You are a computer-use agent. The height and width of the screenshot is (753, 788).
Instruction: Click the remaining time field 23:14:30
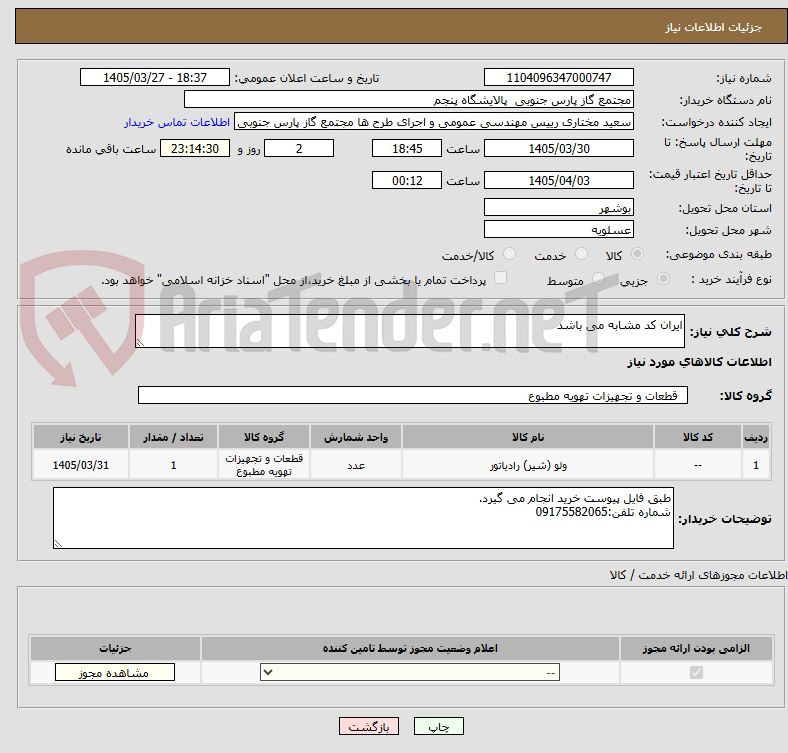[195, 148]
